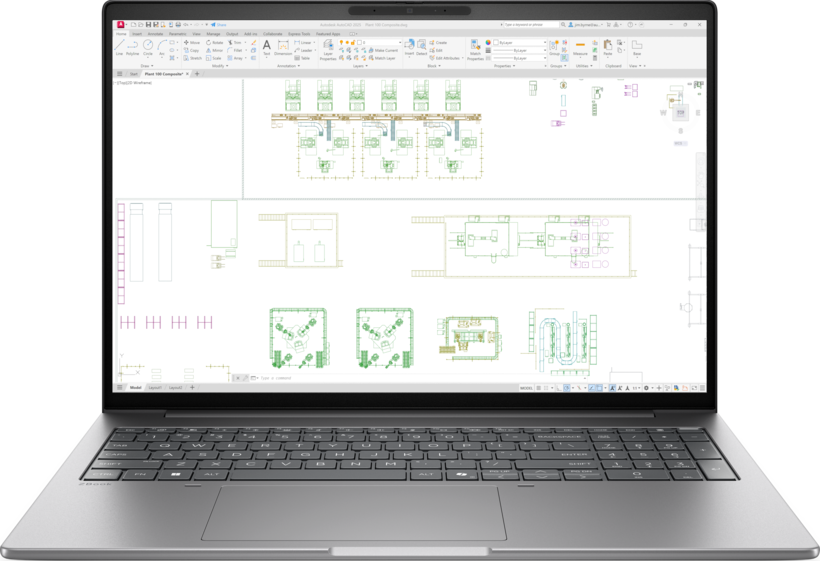The width and height of the screenshot is (820, 561).
Task: Expand the Draw panel dropdown
Action: point(145,66)
